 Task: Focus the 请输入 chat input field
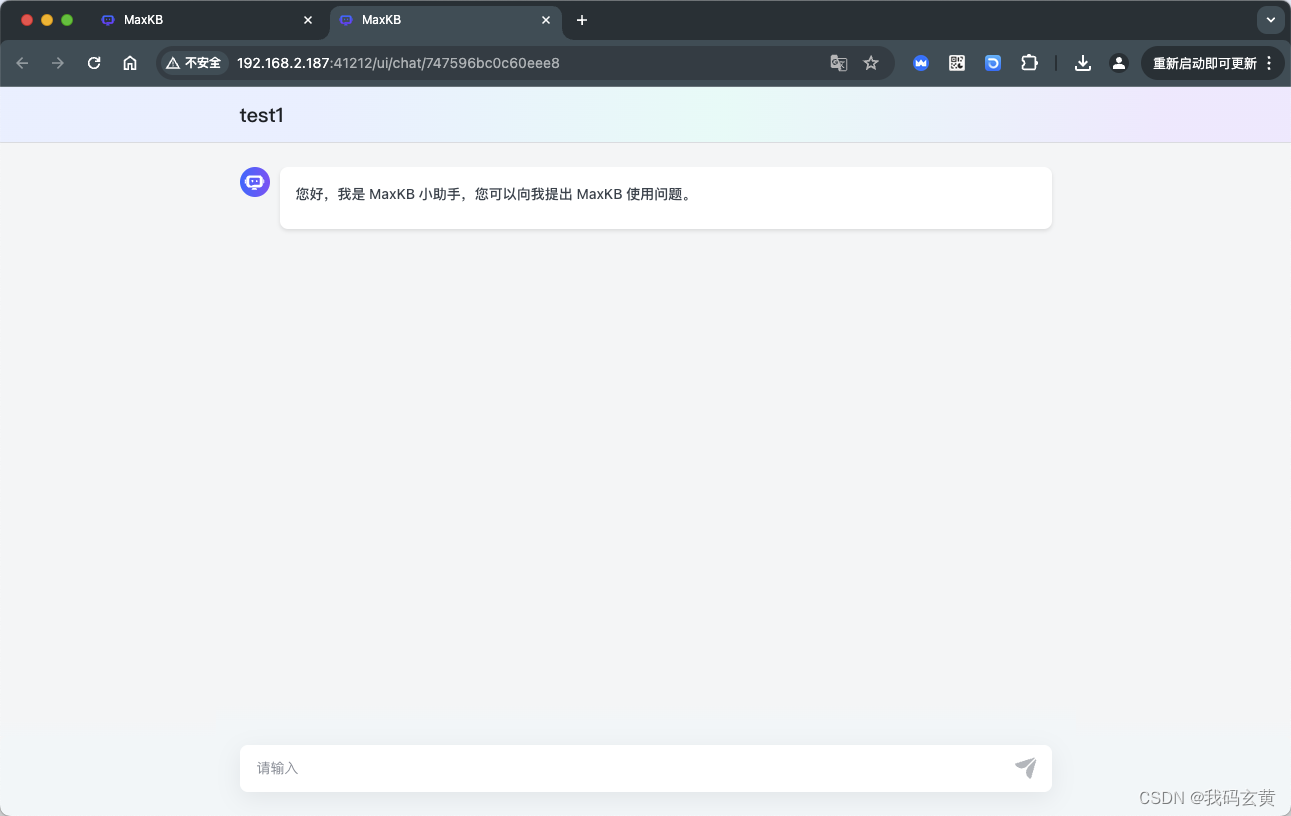coord(646,768)
